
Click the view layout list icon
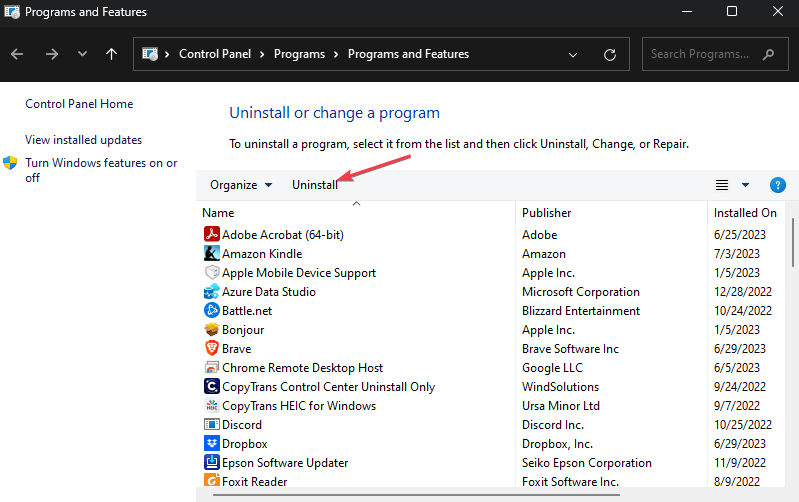pos(722,185)
